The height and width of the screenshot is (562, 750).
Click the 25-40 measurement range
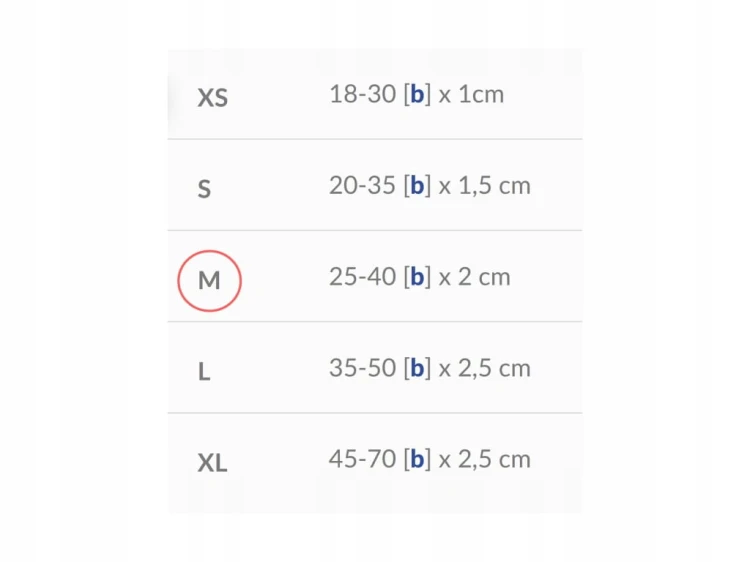[363, 276]
